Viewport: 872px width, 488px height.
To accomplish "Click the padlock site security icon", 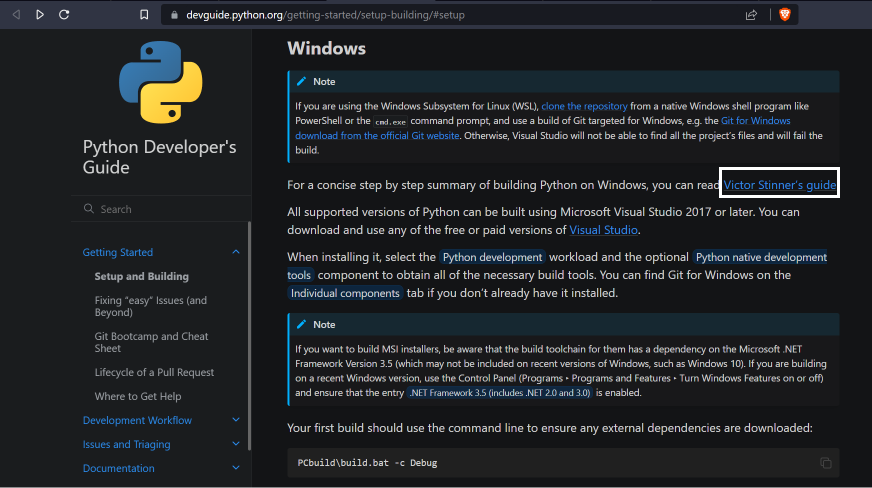I will tap(175, 15).
